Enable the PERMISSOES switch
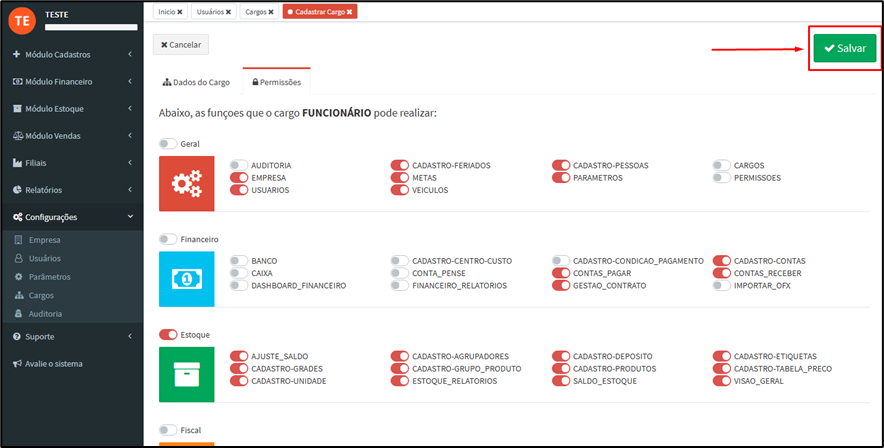This screenshot has width=884, height=448. tap(722, 178)
